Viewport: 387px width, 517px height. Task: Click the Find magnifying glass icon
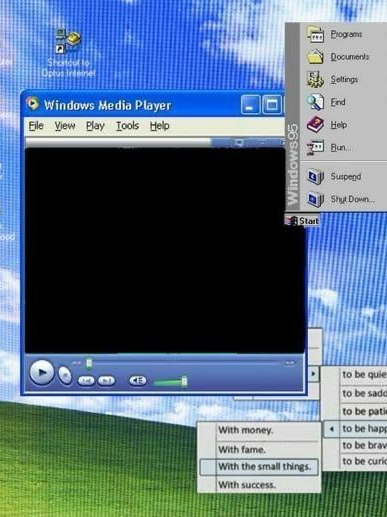click(x=315, y=102)
